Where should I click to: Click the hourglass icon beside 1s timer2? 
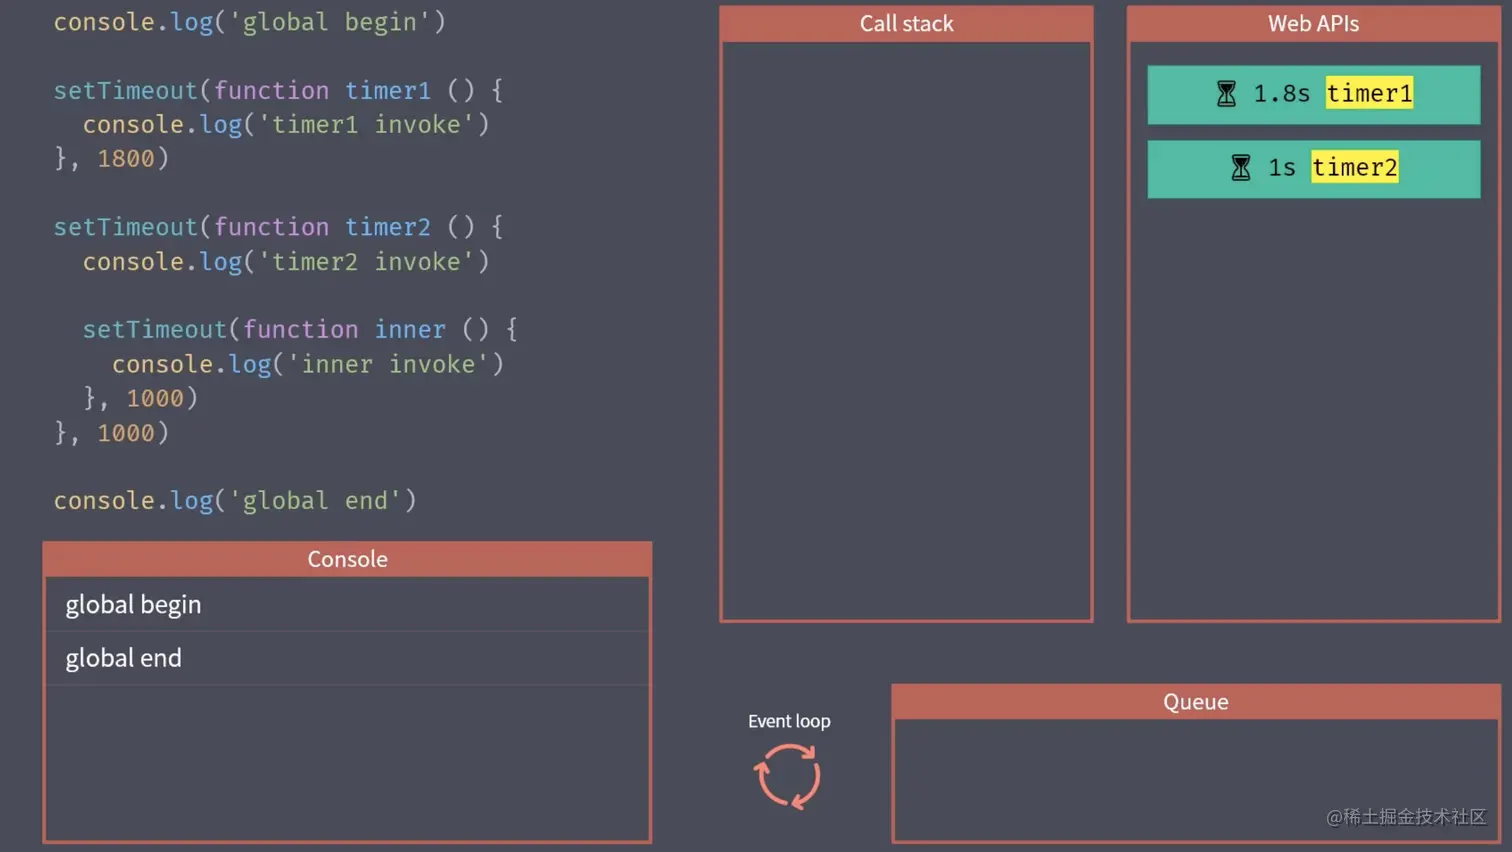click(1241, 168)
